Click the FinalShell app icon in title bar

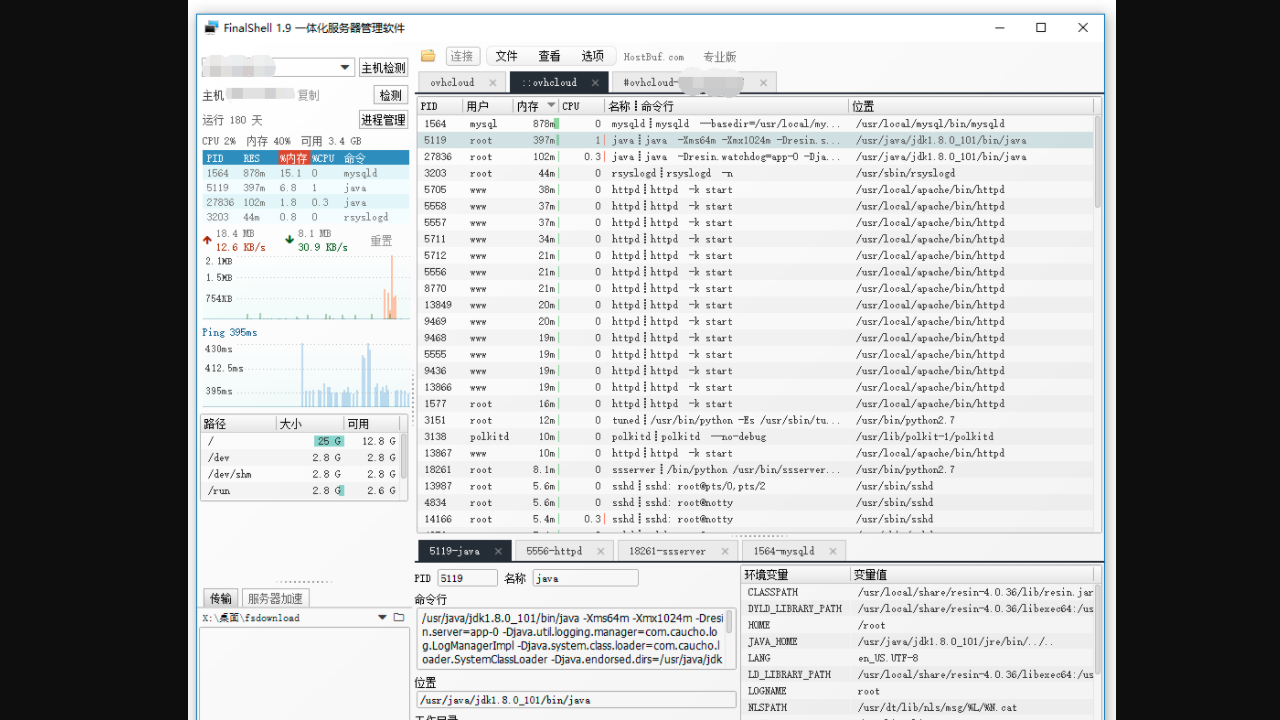pyautogui.click(x=211, y=28)
